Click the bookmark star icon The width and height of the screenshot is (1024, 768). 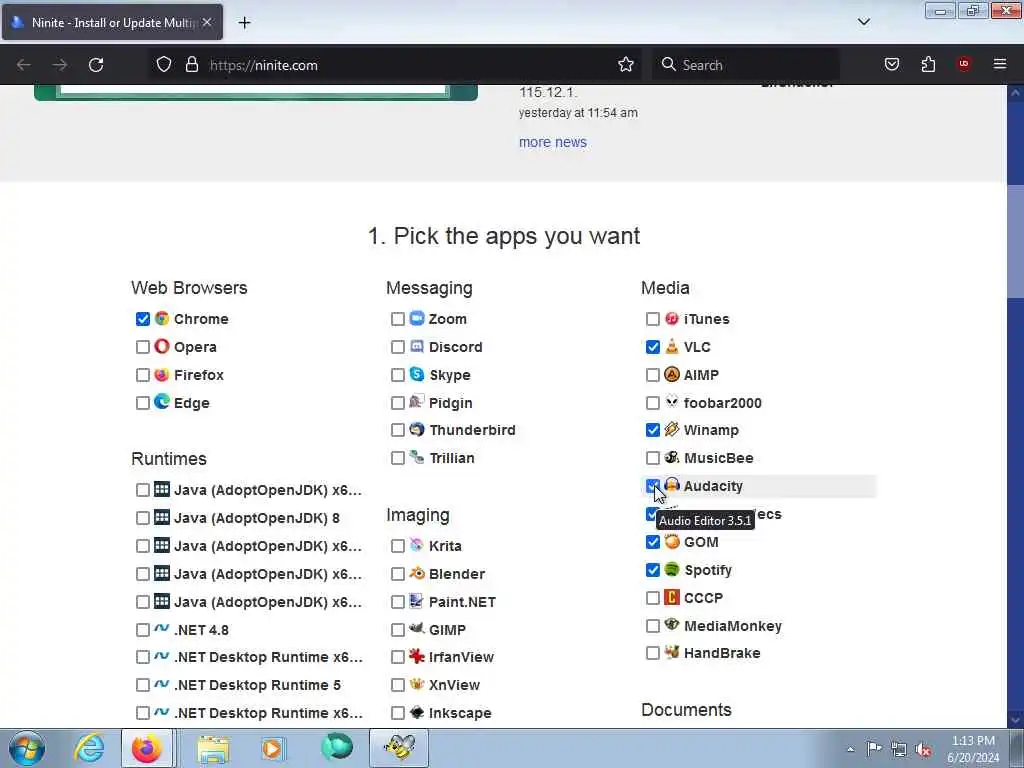(x=626, y=65)
